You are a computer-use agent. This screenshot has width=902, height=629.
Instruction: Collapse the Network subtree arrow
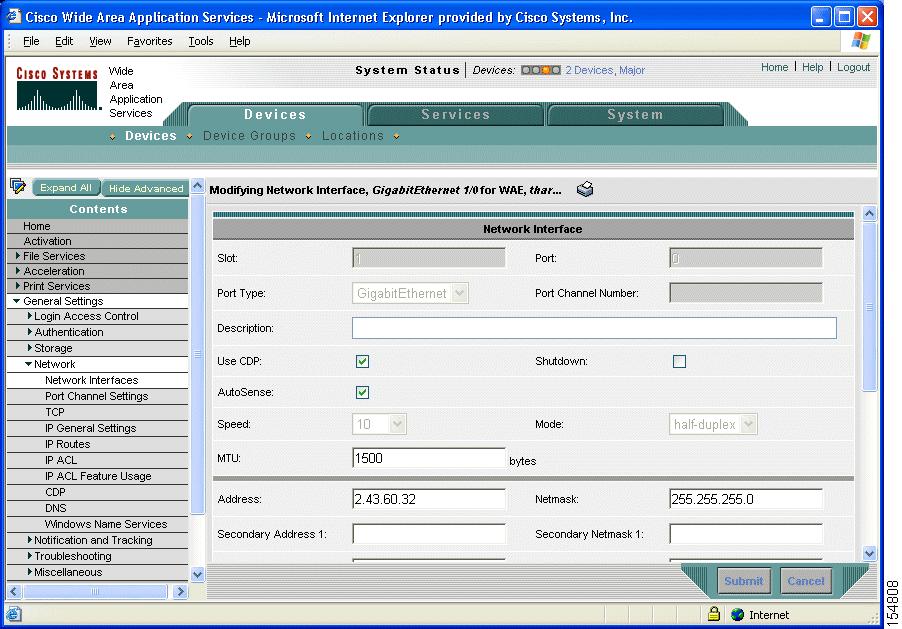coord(28,364)
